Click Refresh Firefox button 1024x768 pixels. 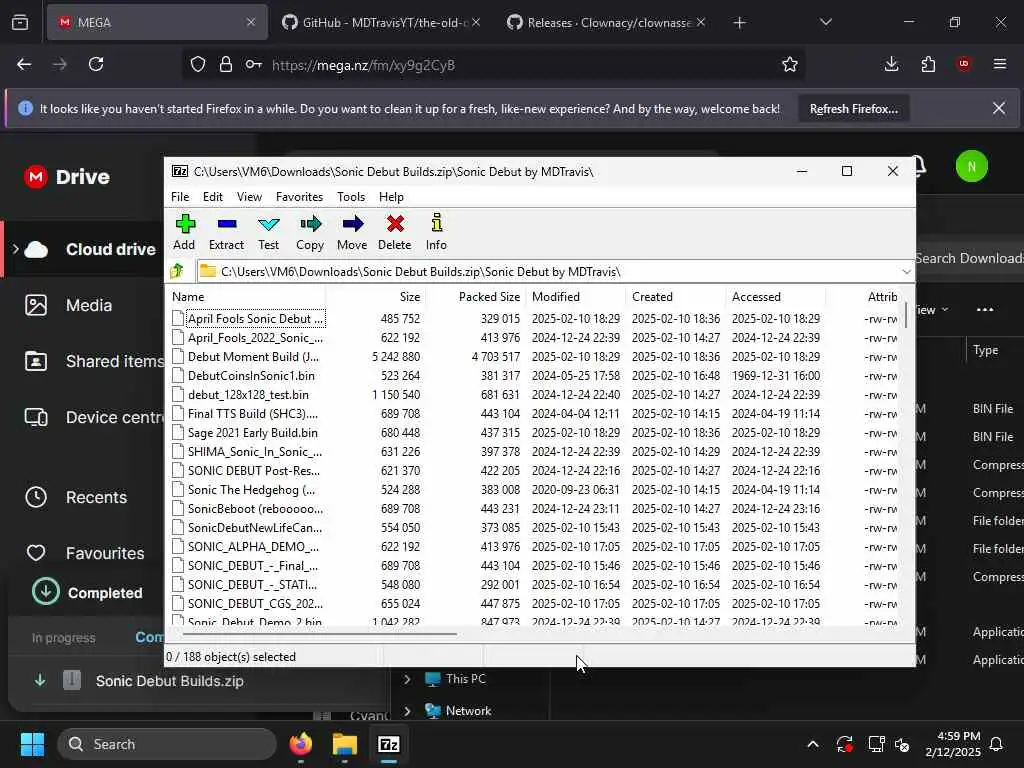pyautogui.click(x=854, y=109)
